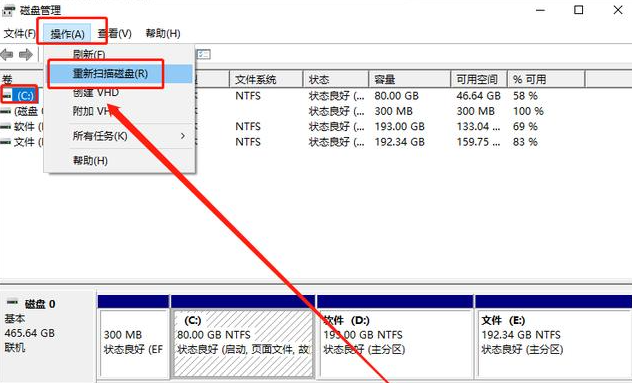Open the 操作(A) menu
633x383 pixels.
click(67, 34)
